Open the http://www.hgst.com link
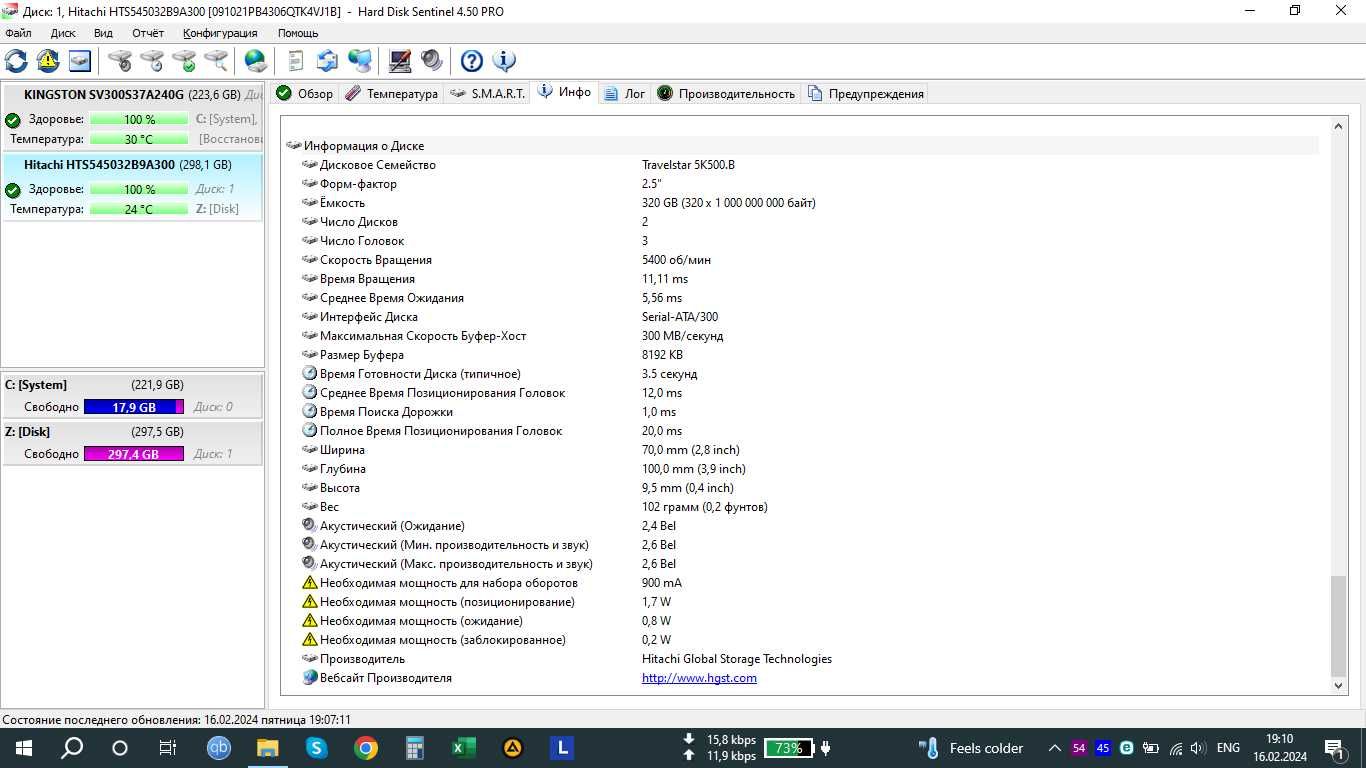Viewport: 1366px width, 768px height. [699, 678]
